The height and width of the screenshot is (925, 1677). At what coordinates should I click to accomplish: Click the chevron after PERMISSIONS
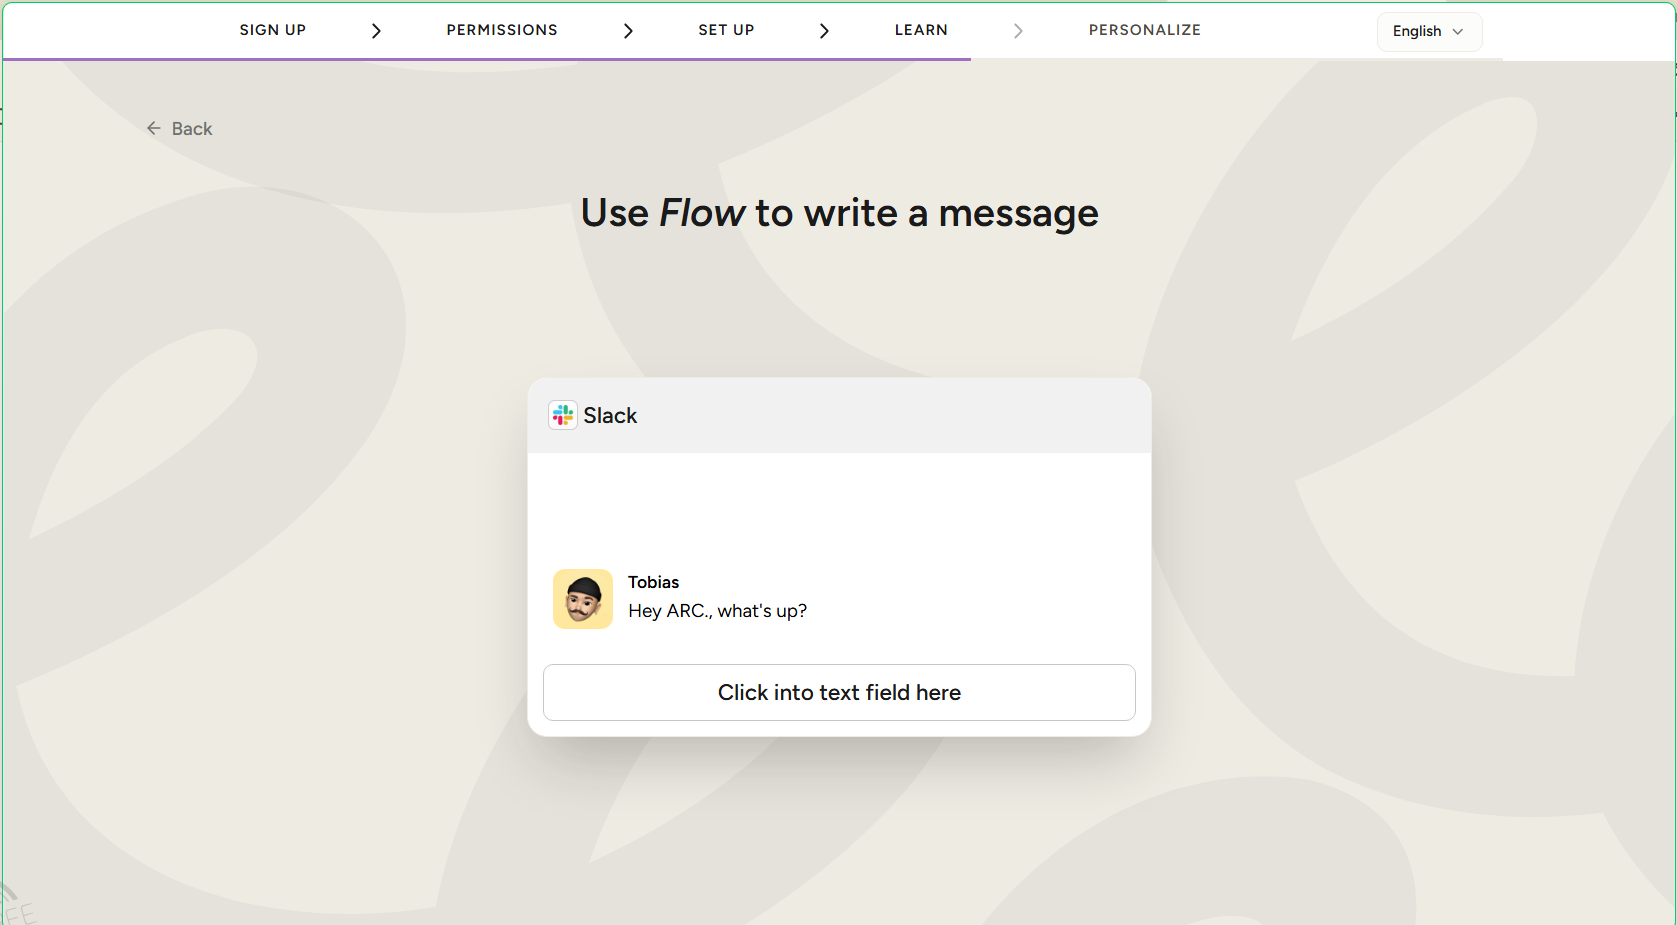(628, 31)
